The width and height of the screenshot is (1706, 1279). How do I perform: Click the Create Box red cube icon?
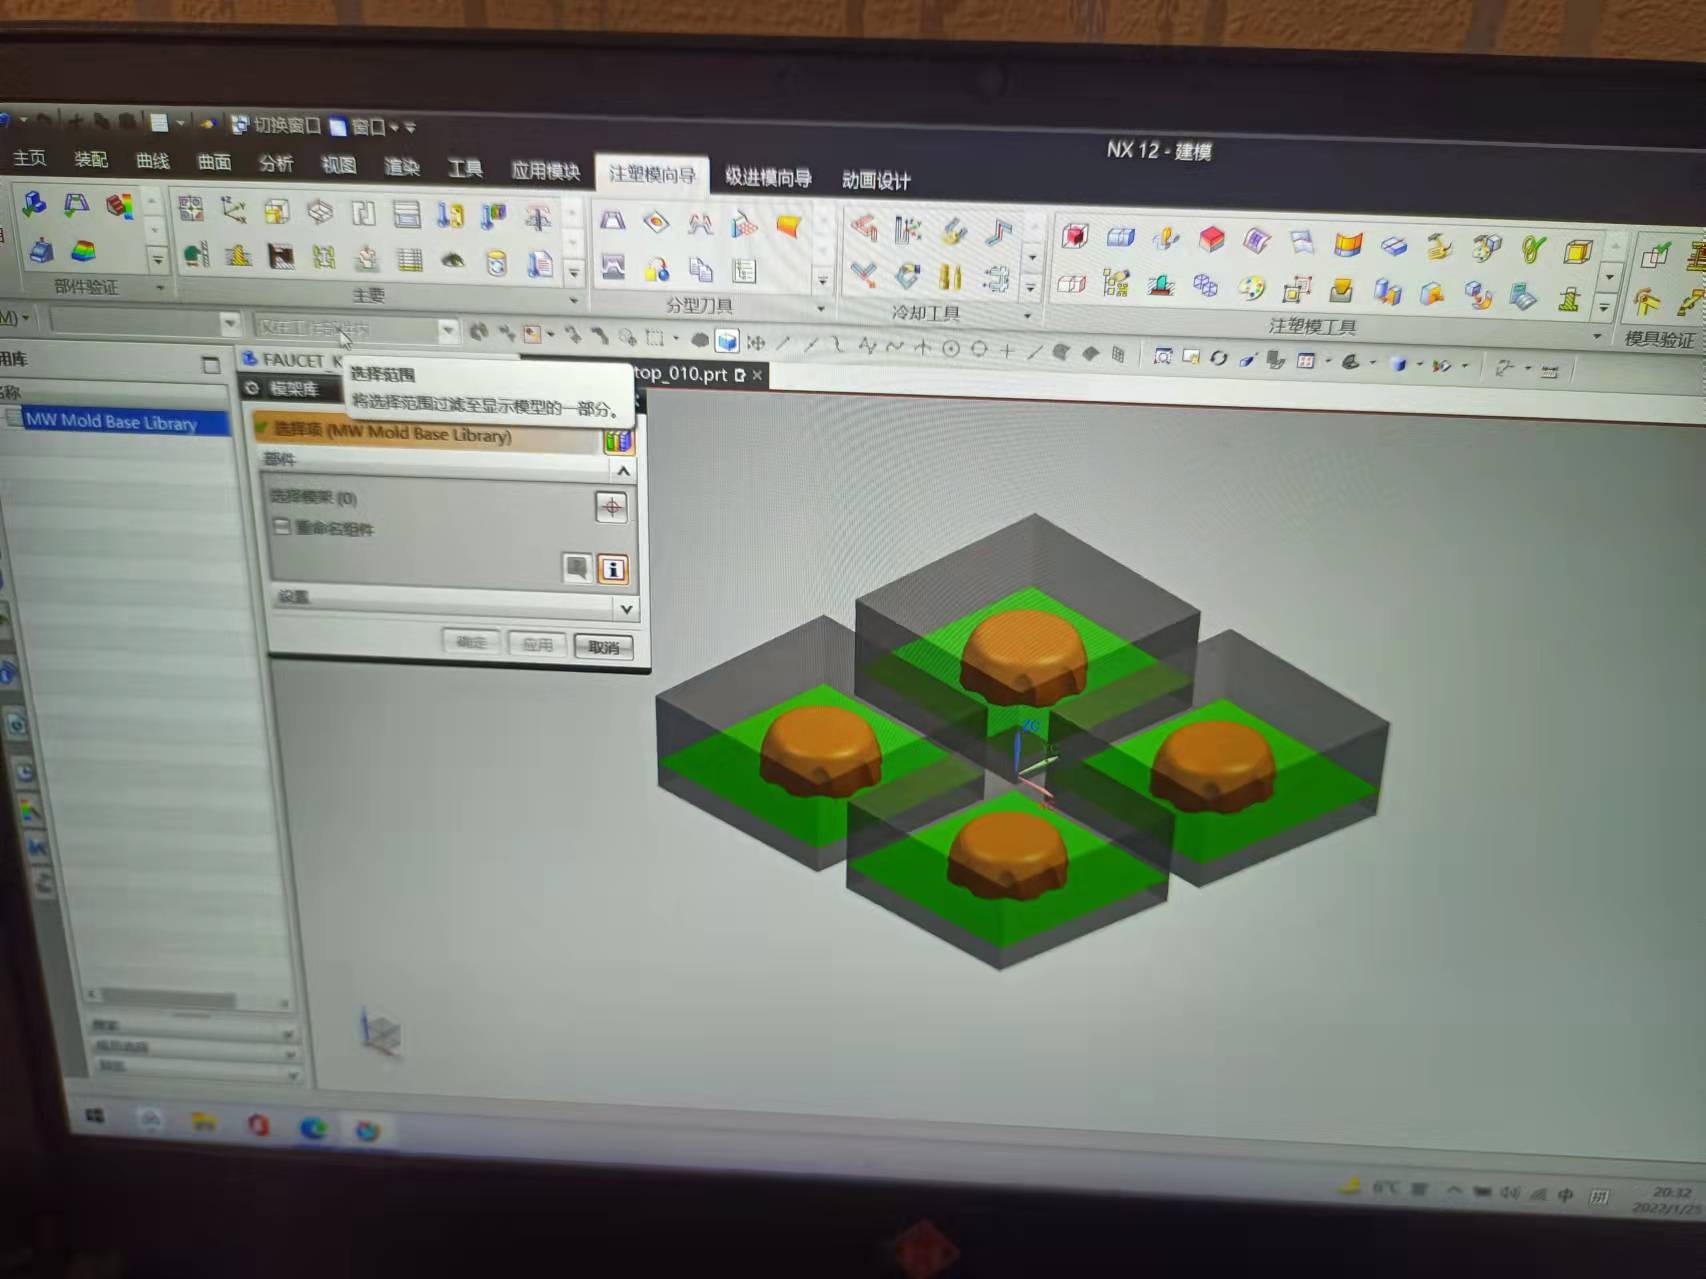click(x=1075, y=236)
